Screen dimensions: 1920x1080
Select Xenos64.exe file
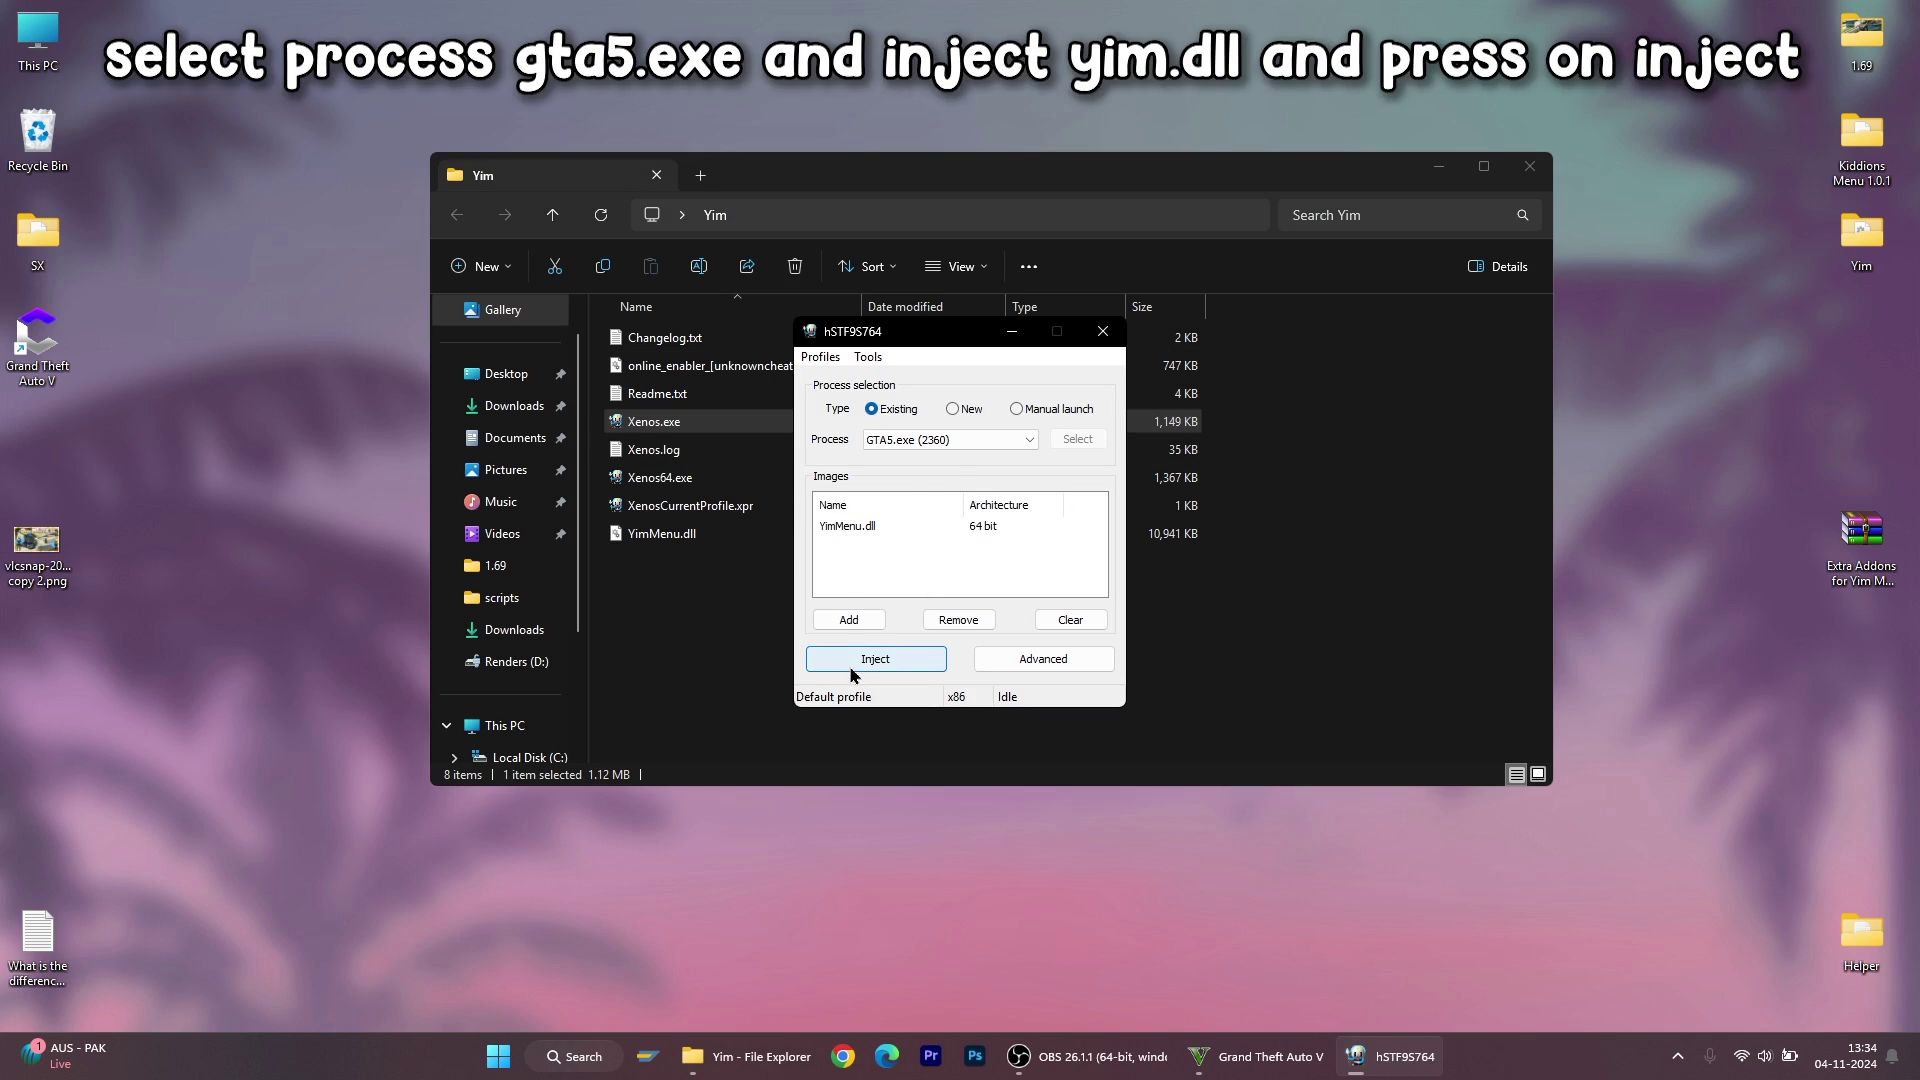click(660, 478)
